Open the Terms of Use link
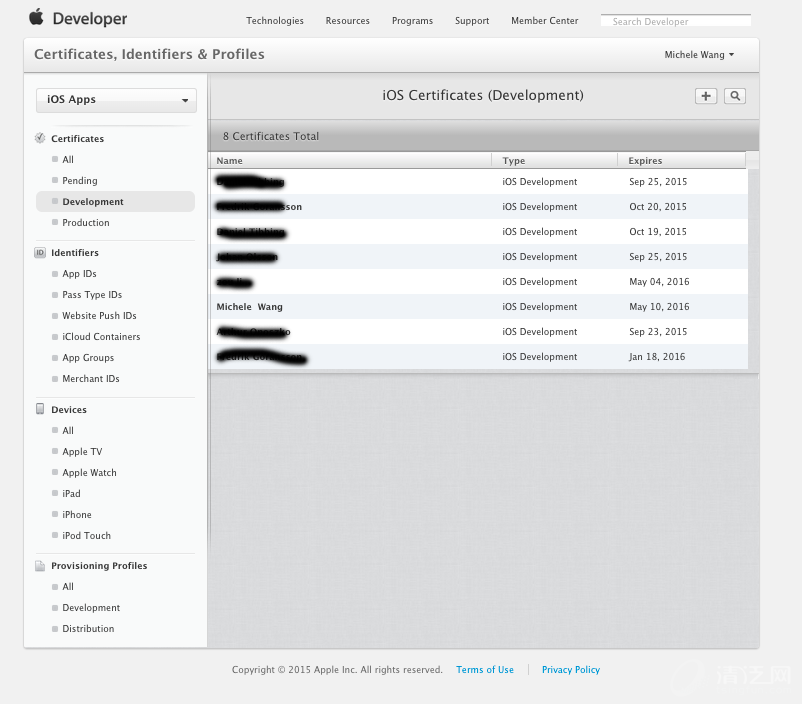 click(x=485, y=670)
